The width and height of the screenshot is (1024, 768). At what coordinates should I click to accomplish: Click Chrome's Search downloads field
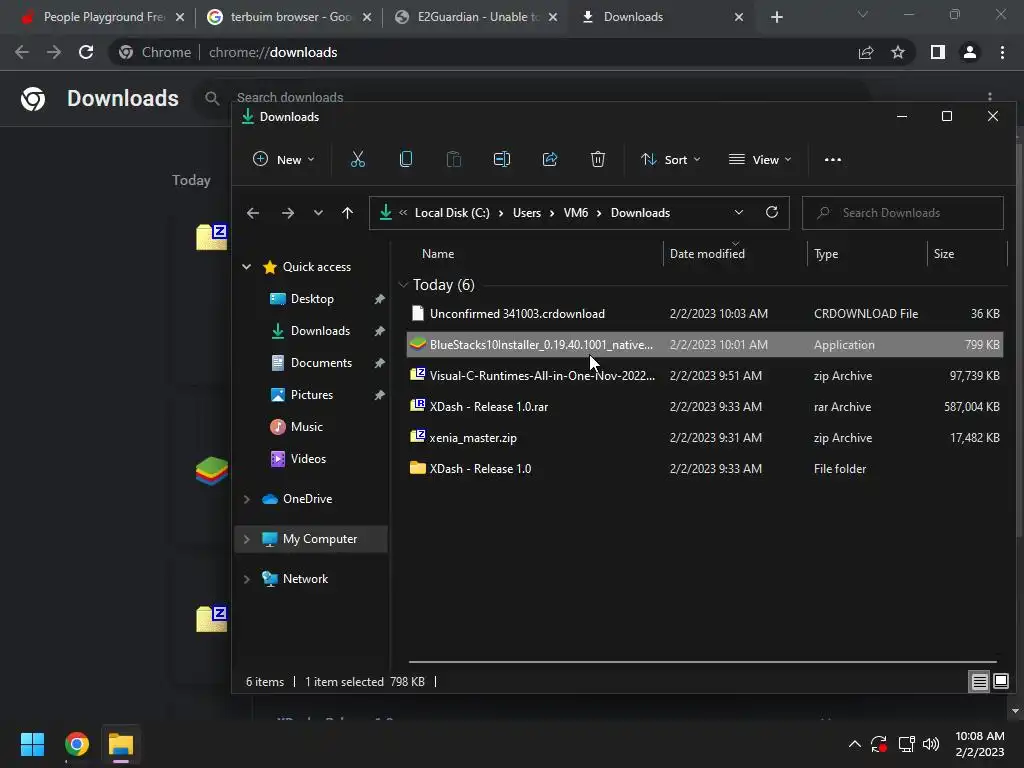[289, 97]
